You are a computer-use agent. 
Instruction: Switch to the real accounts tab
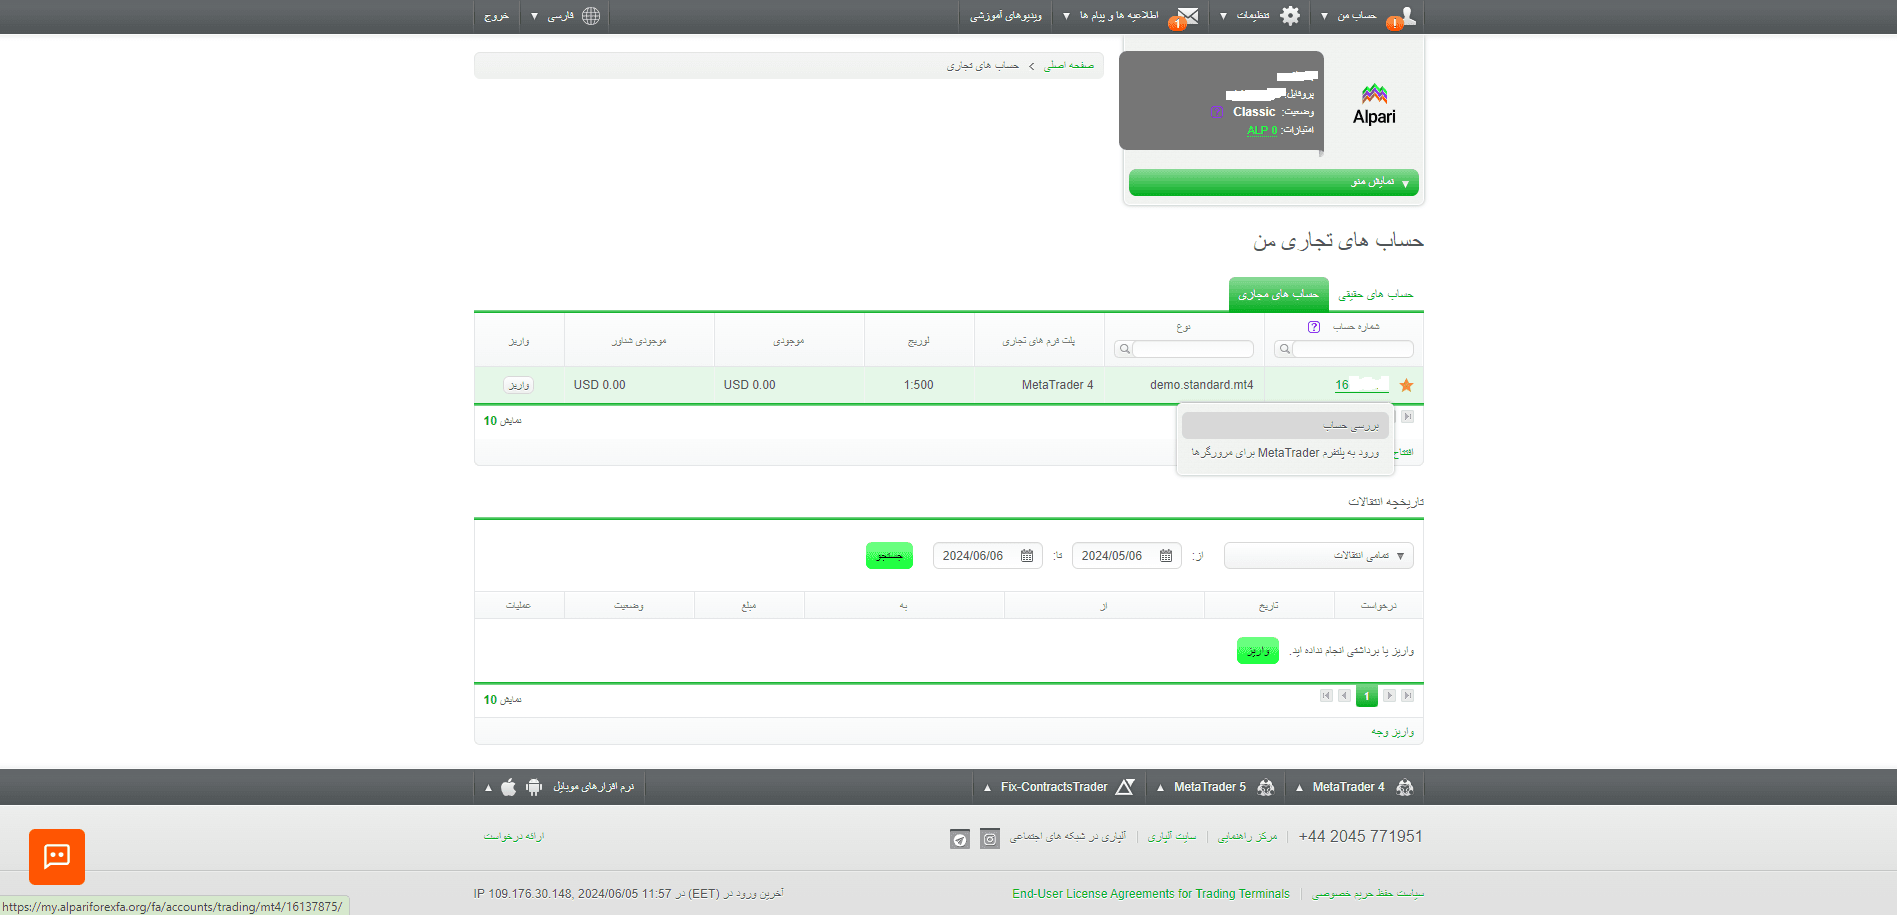pyautogui.click(x=1376, y=294)
